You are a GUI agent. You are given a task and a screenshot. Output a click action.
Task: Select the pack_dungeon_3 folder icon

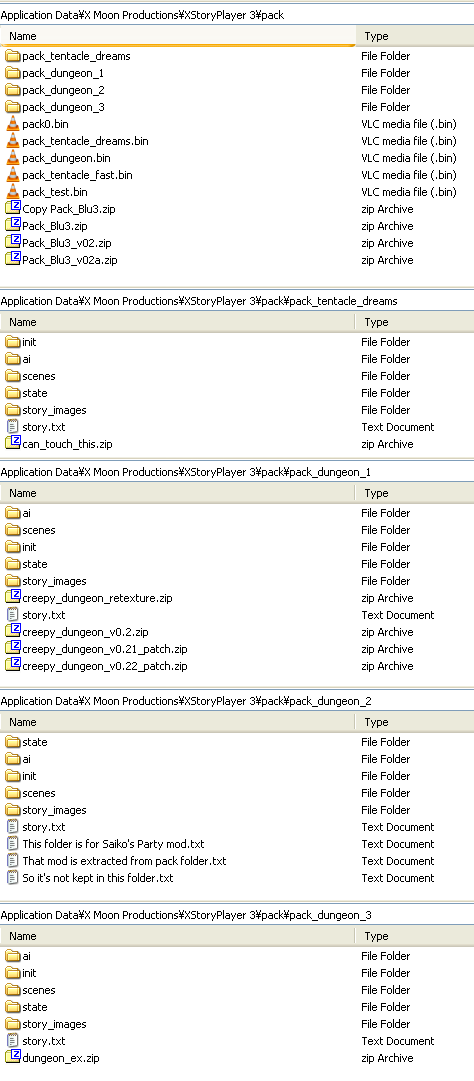[12, 107]
